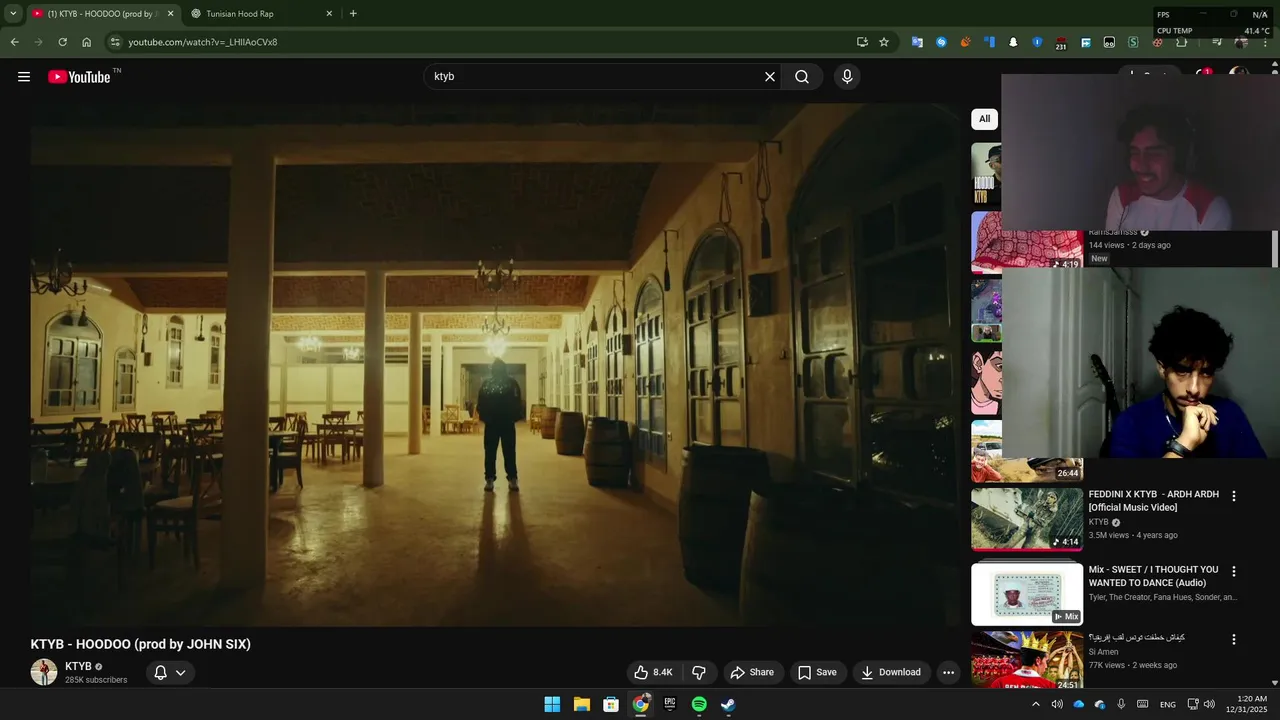Open the subscription notification bell dropdown
1280x720 pixels.
(169, 672)
